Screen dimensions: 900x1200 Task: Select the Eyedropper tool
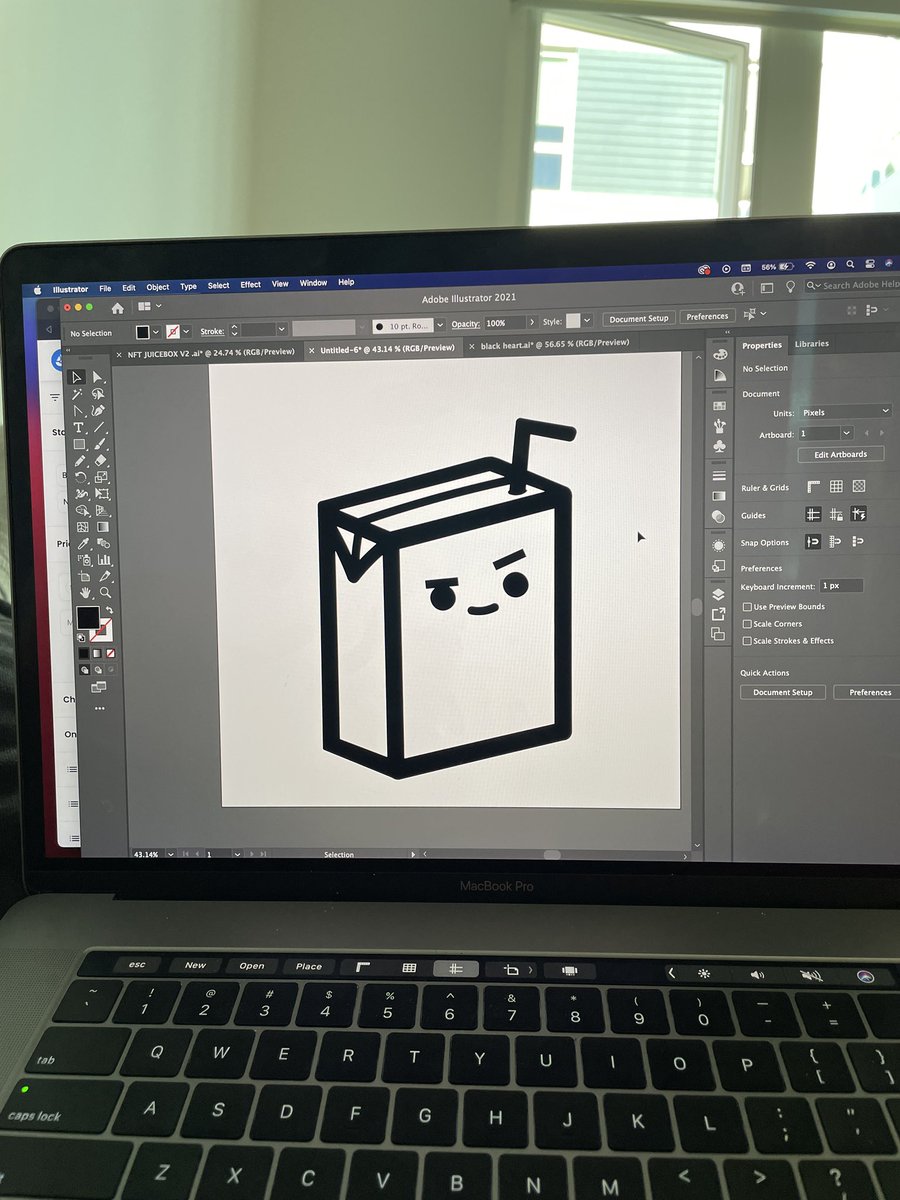pos(82,544)
